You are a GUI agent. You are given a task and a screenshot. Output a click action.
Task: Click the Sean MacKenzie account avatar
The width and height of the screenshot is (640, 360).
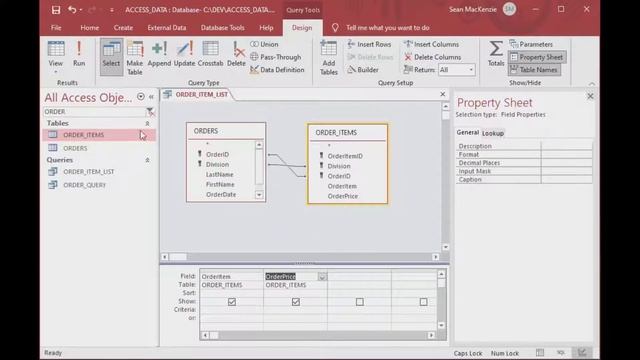pos(509,9)
